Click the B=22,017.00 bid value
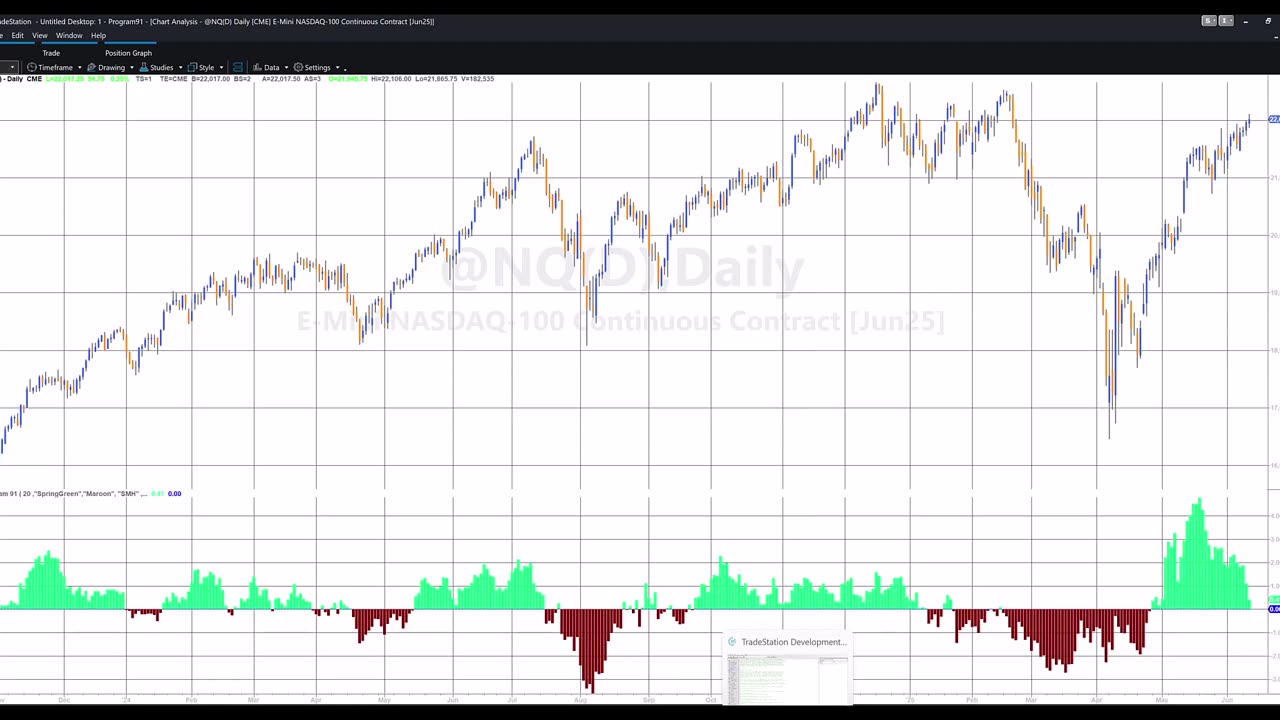1280x720 pixels. [x=212, y=79]
